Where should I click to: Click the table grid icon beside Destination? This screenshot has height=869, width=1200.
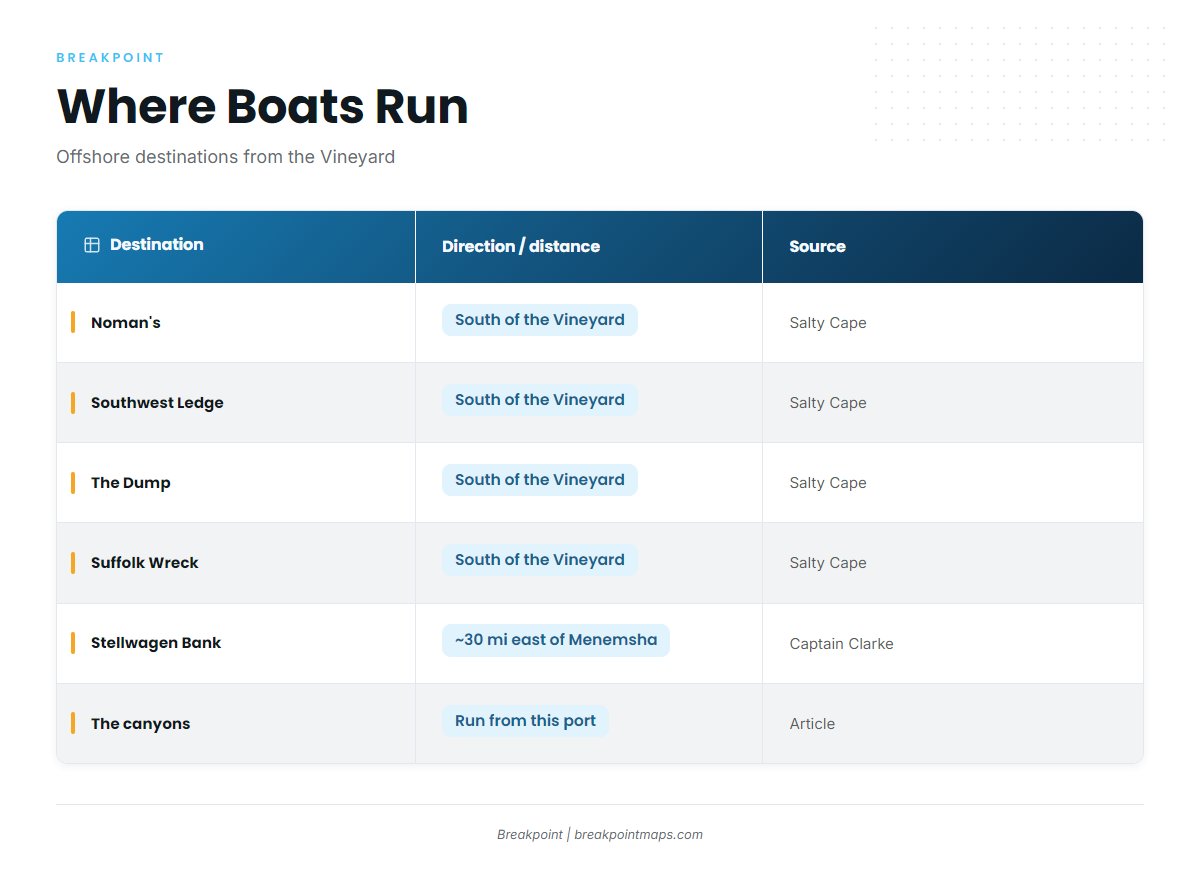(x=92, y=245)
